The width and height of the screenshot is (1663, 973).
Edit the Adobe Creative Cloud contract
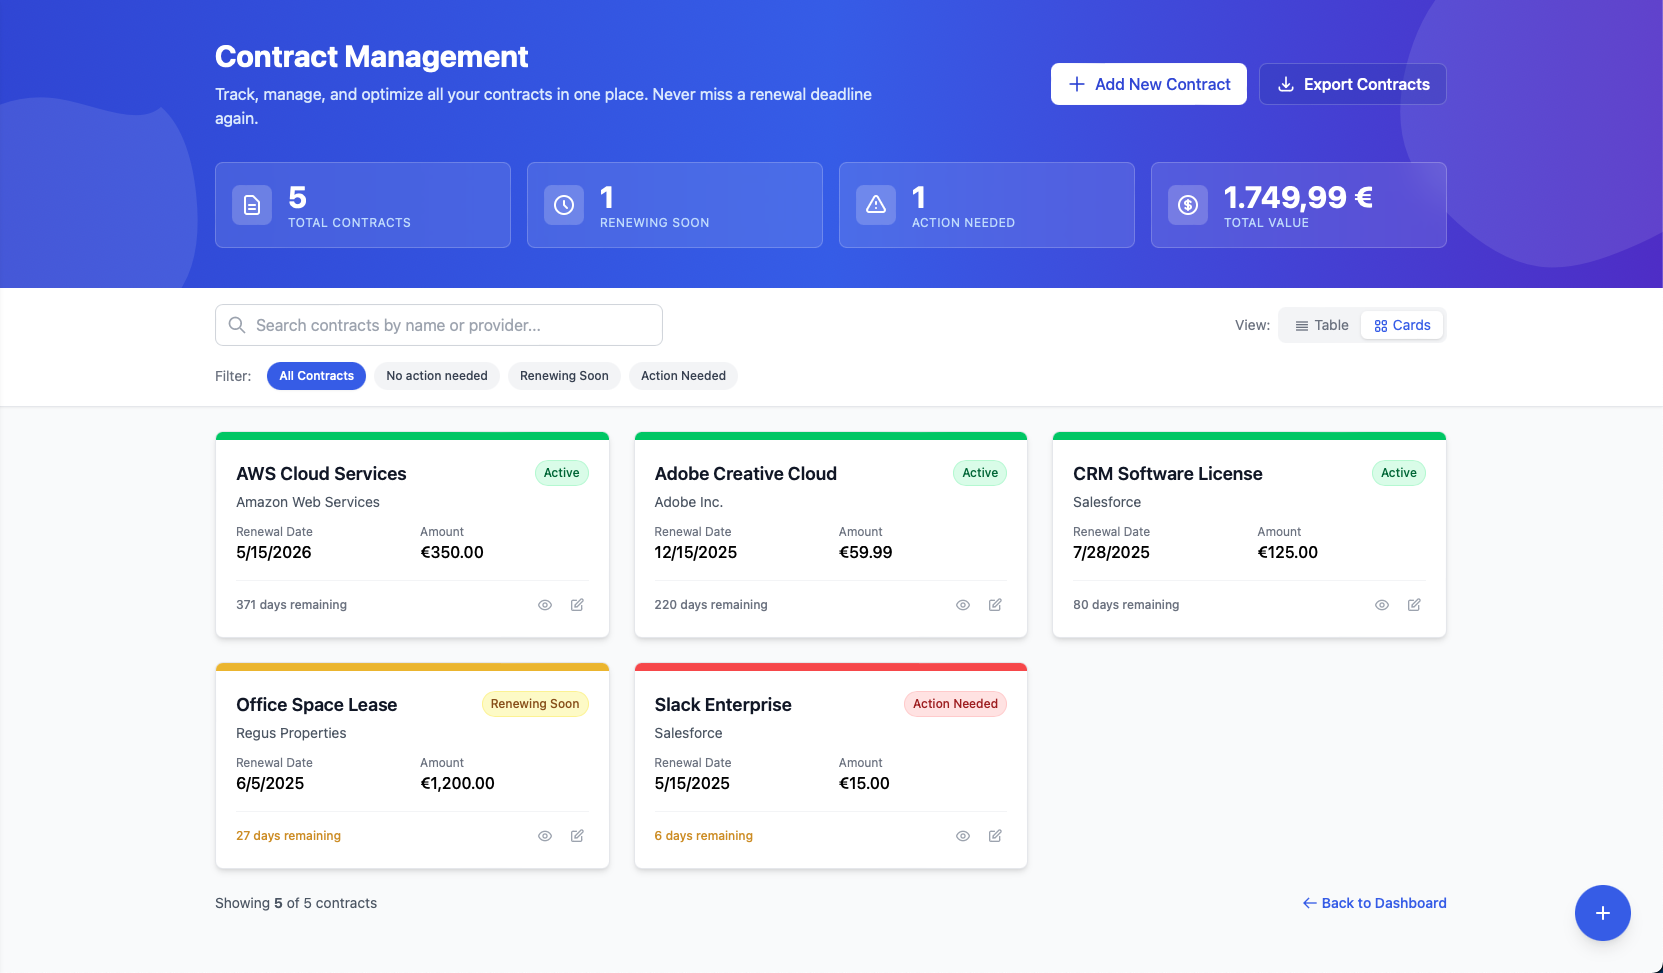(995, 605)
